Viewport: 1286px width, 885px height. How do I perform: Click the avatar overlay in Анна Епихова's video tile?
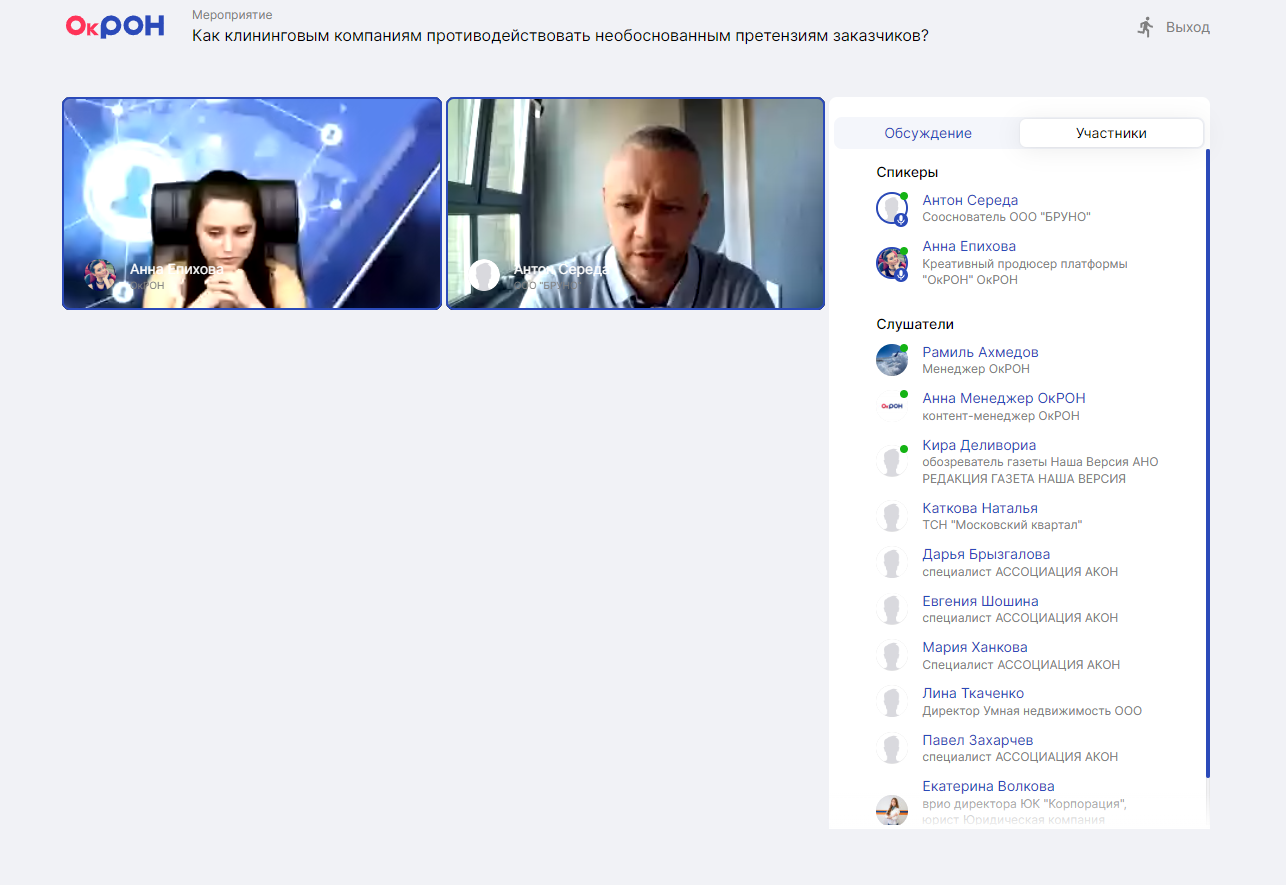click(x=100, y=275)
